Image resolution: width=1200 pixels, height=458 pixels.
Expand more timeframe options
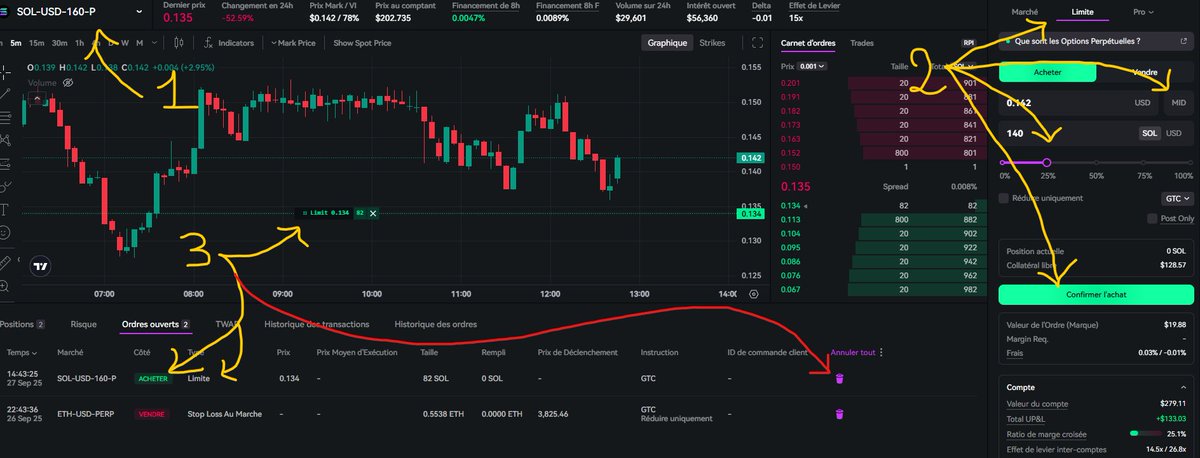pyautogui.click(x=153, y=43)
